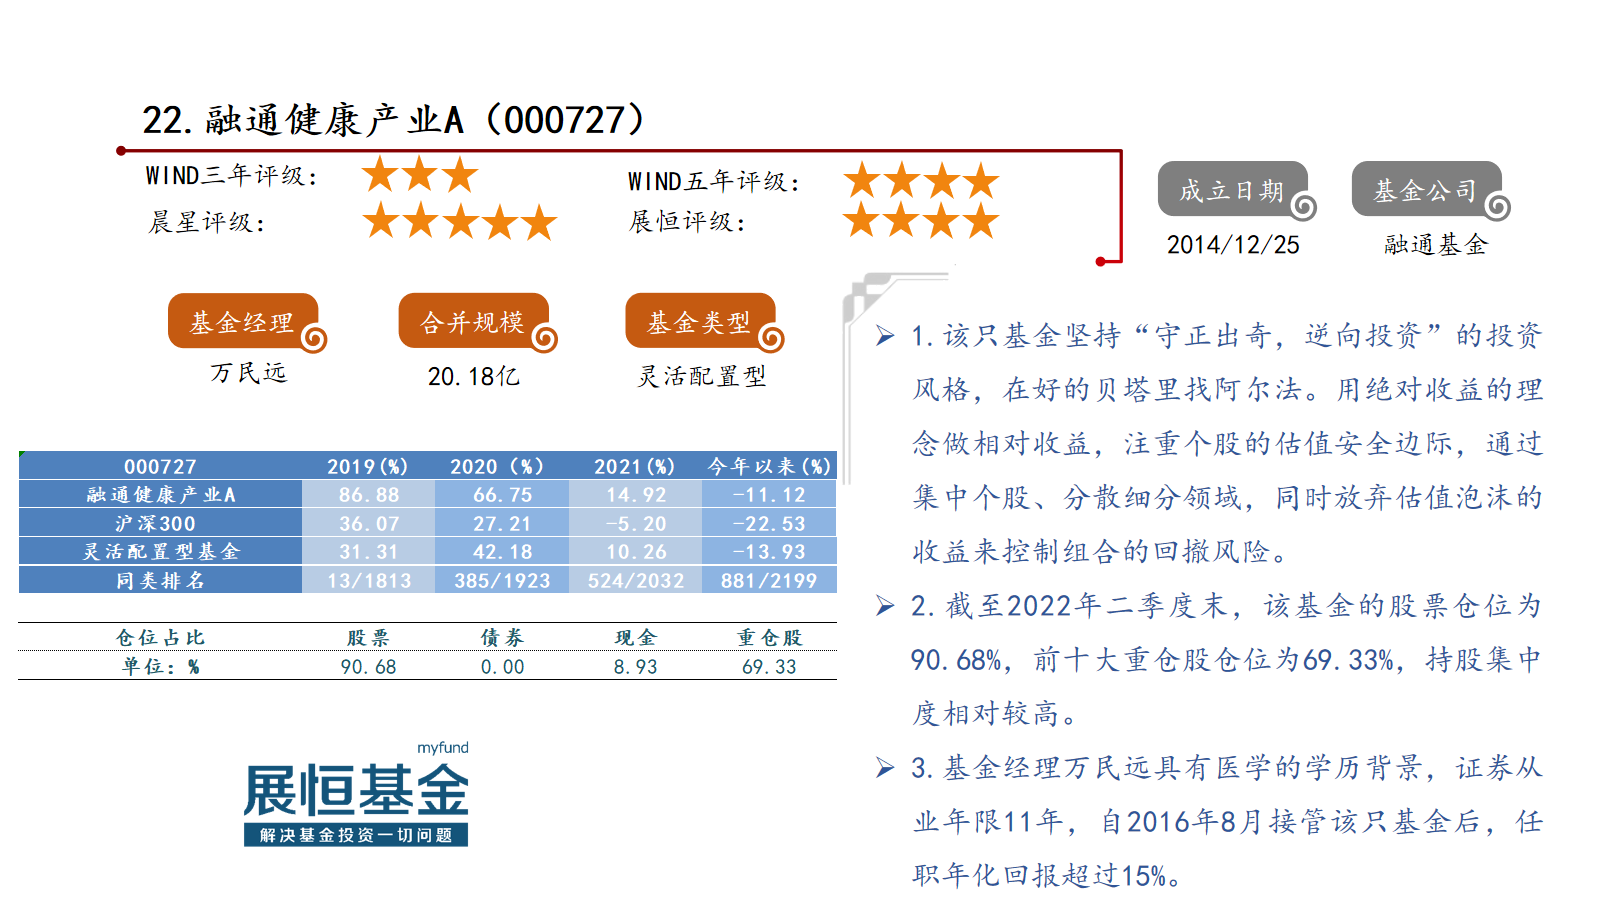
Task: Click the 今年以来(%) column header
Action: [769, 467]
